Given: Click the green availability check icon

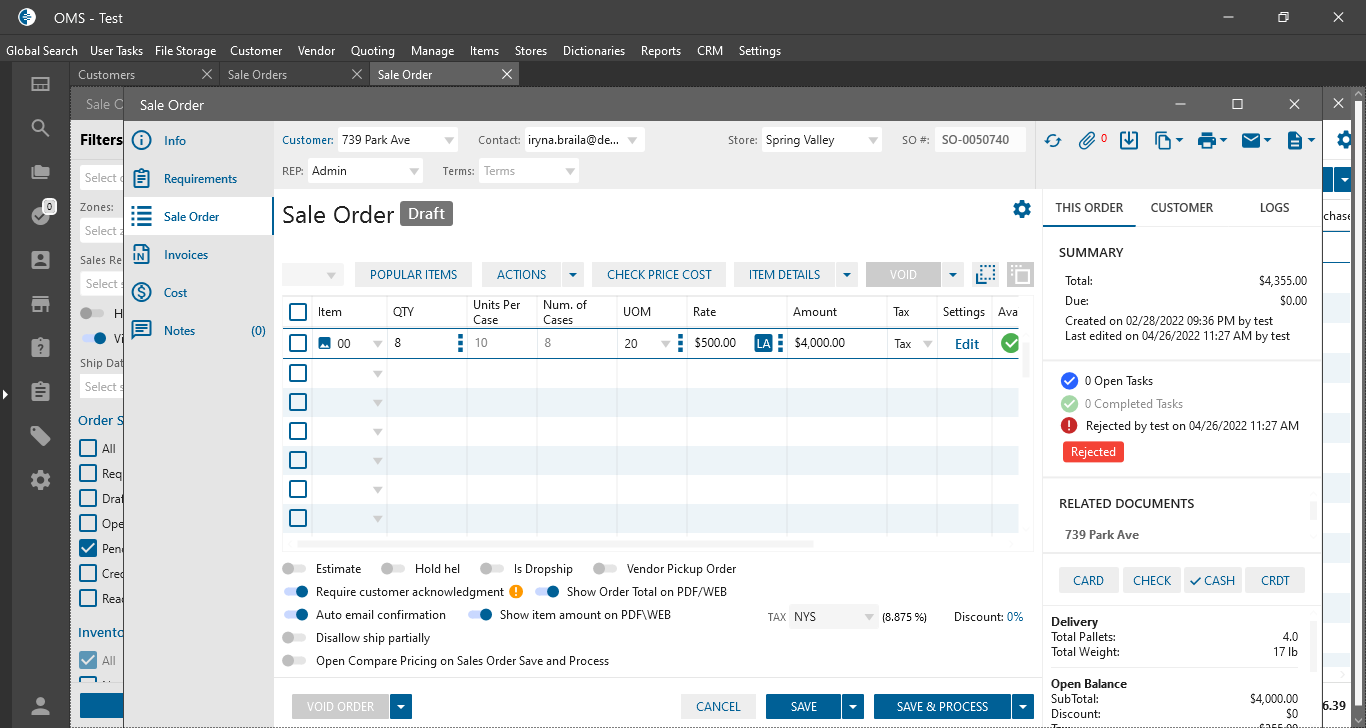Looking at the screenshot, I should point(1010,343).
